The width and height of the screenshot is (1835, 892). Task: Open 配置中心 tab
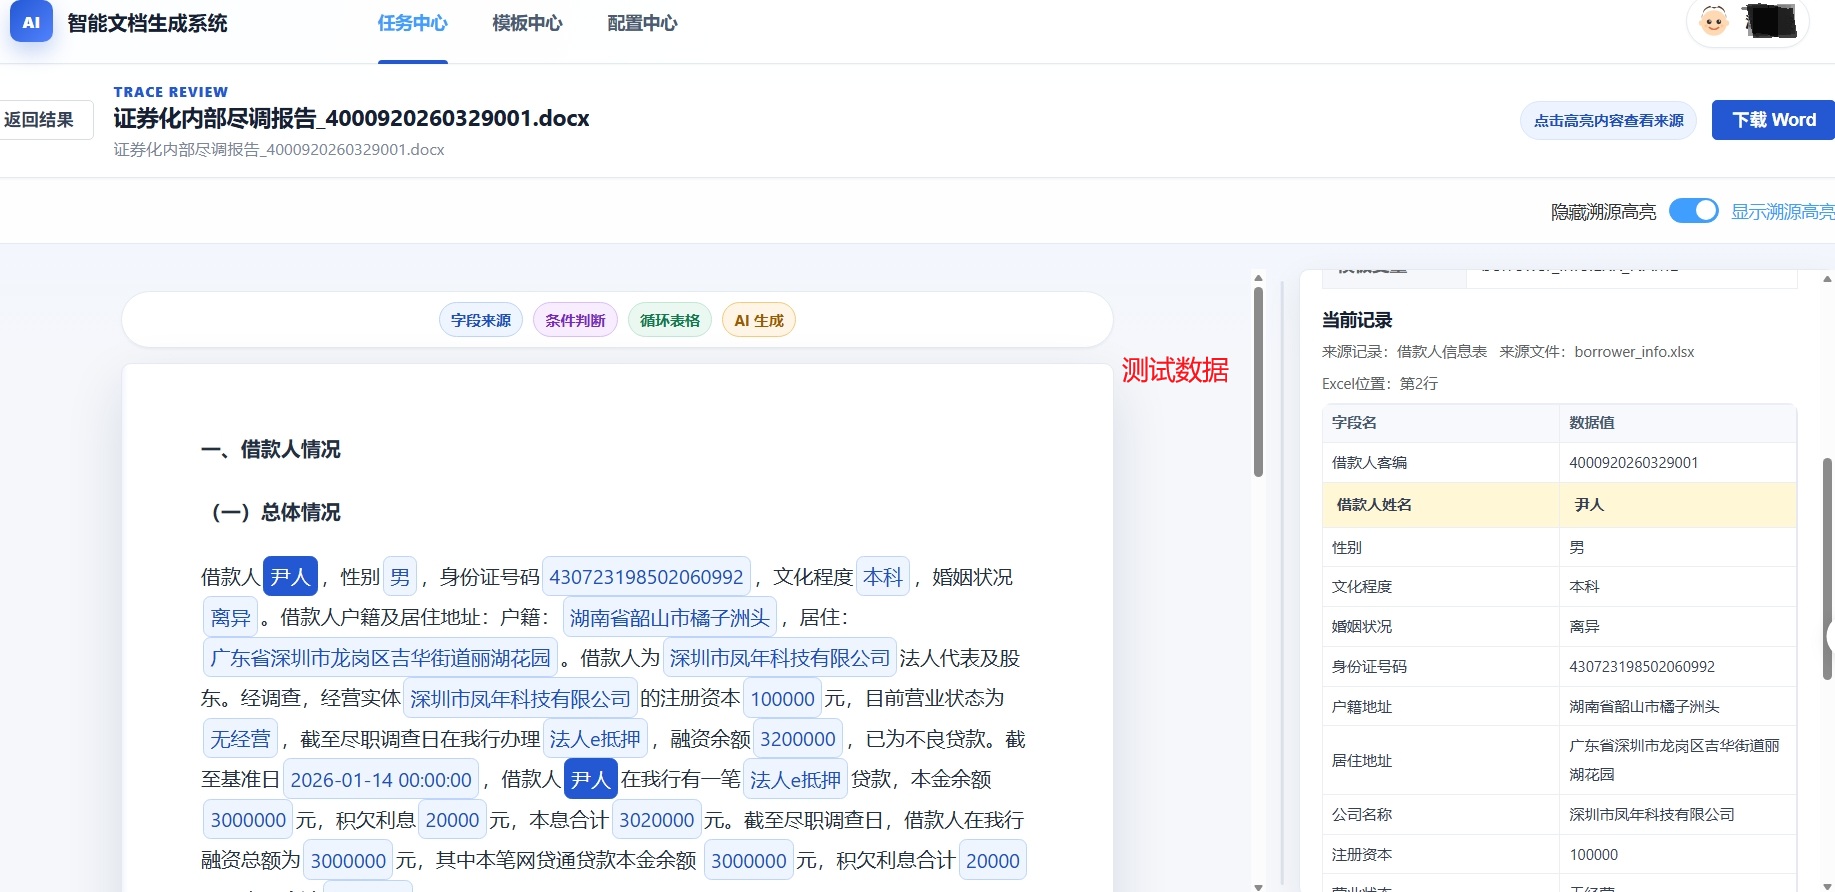click(x=642, y=23)
